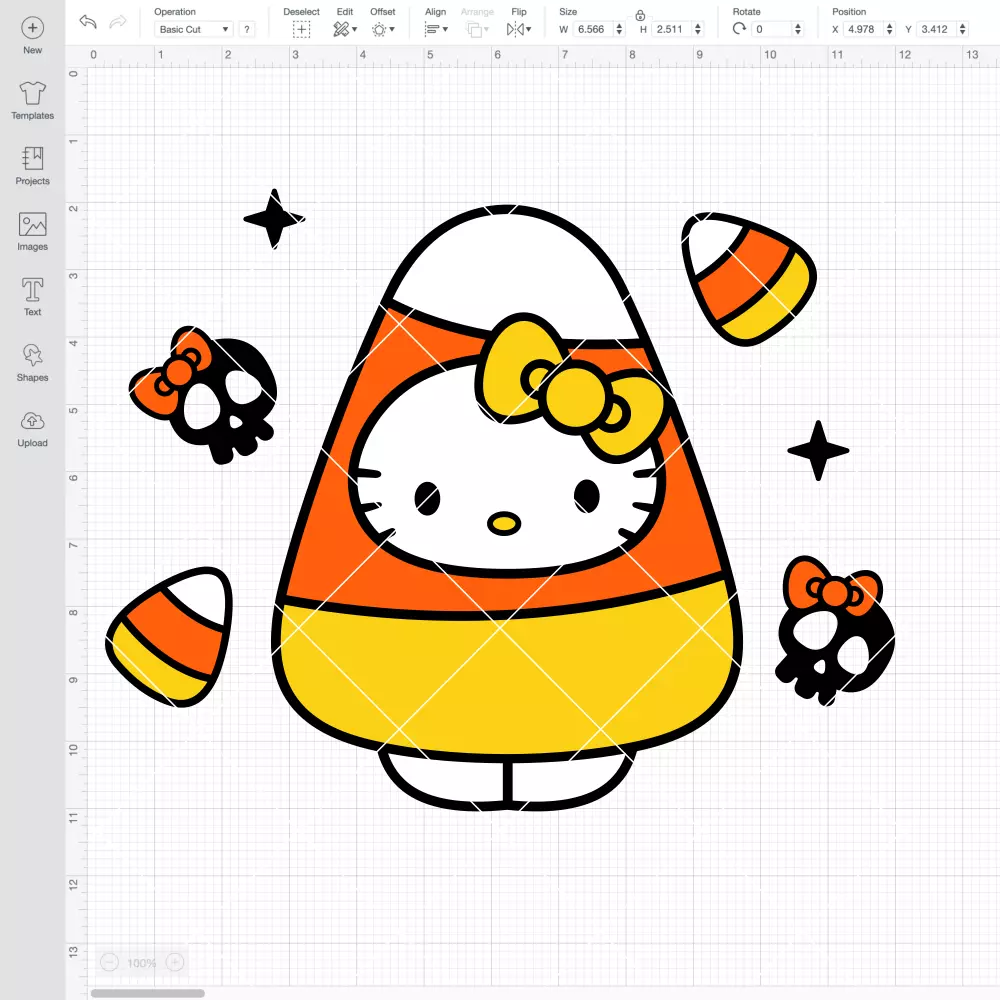Select the upper-left skull with bow
This screenshot has width=1000, height=1000.
[203, 395]
